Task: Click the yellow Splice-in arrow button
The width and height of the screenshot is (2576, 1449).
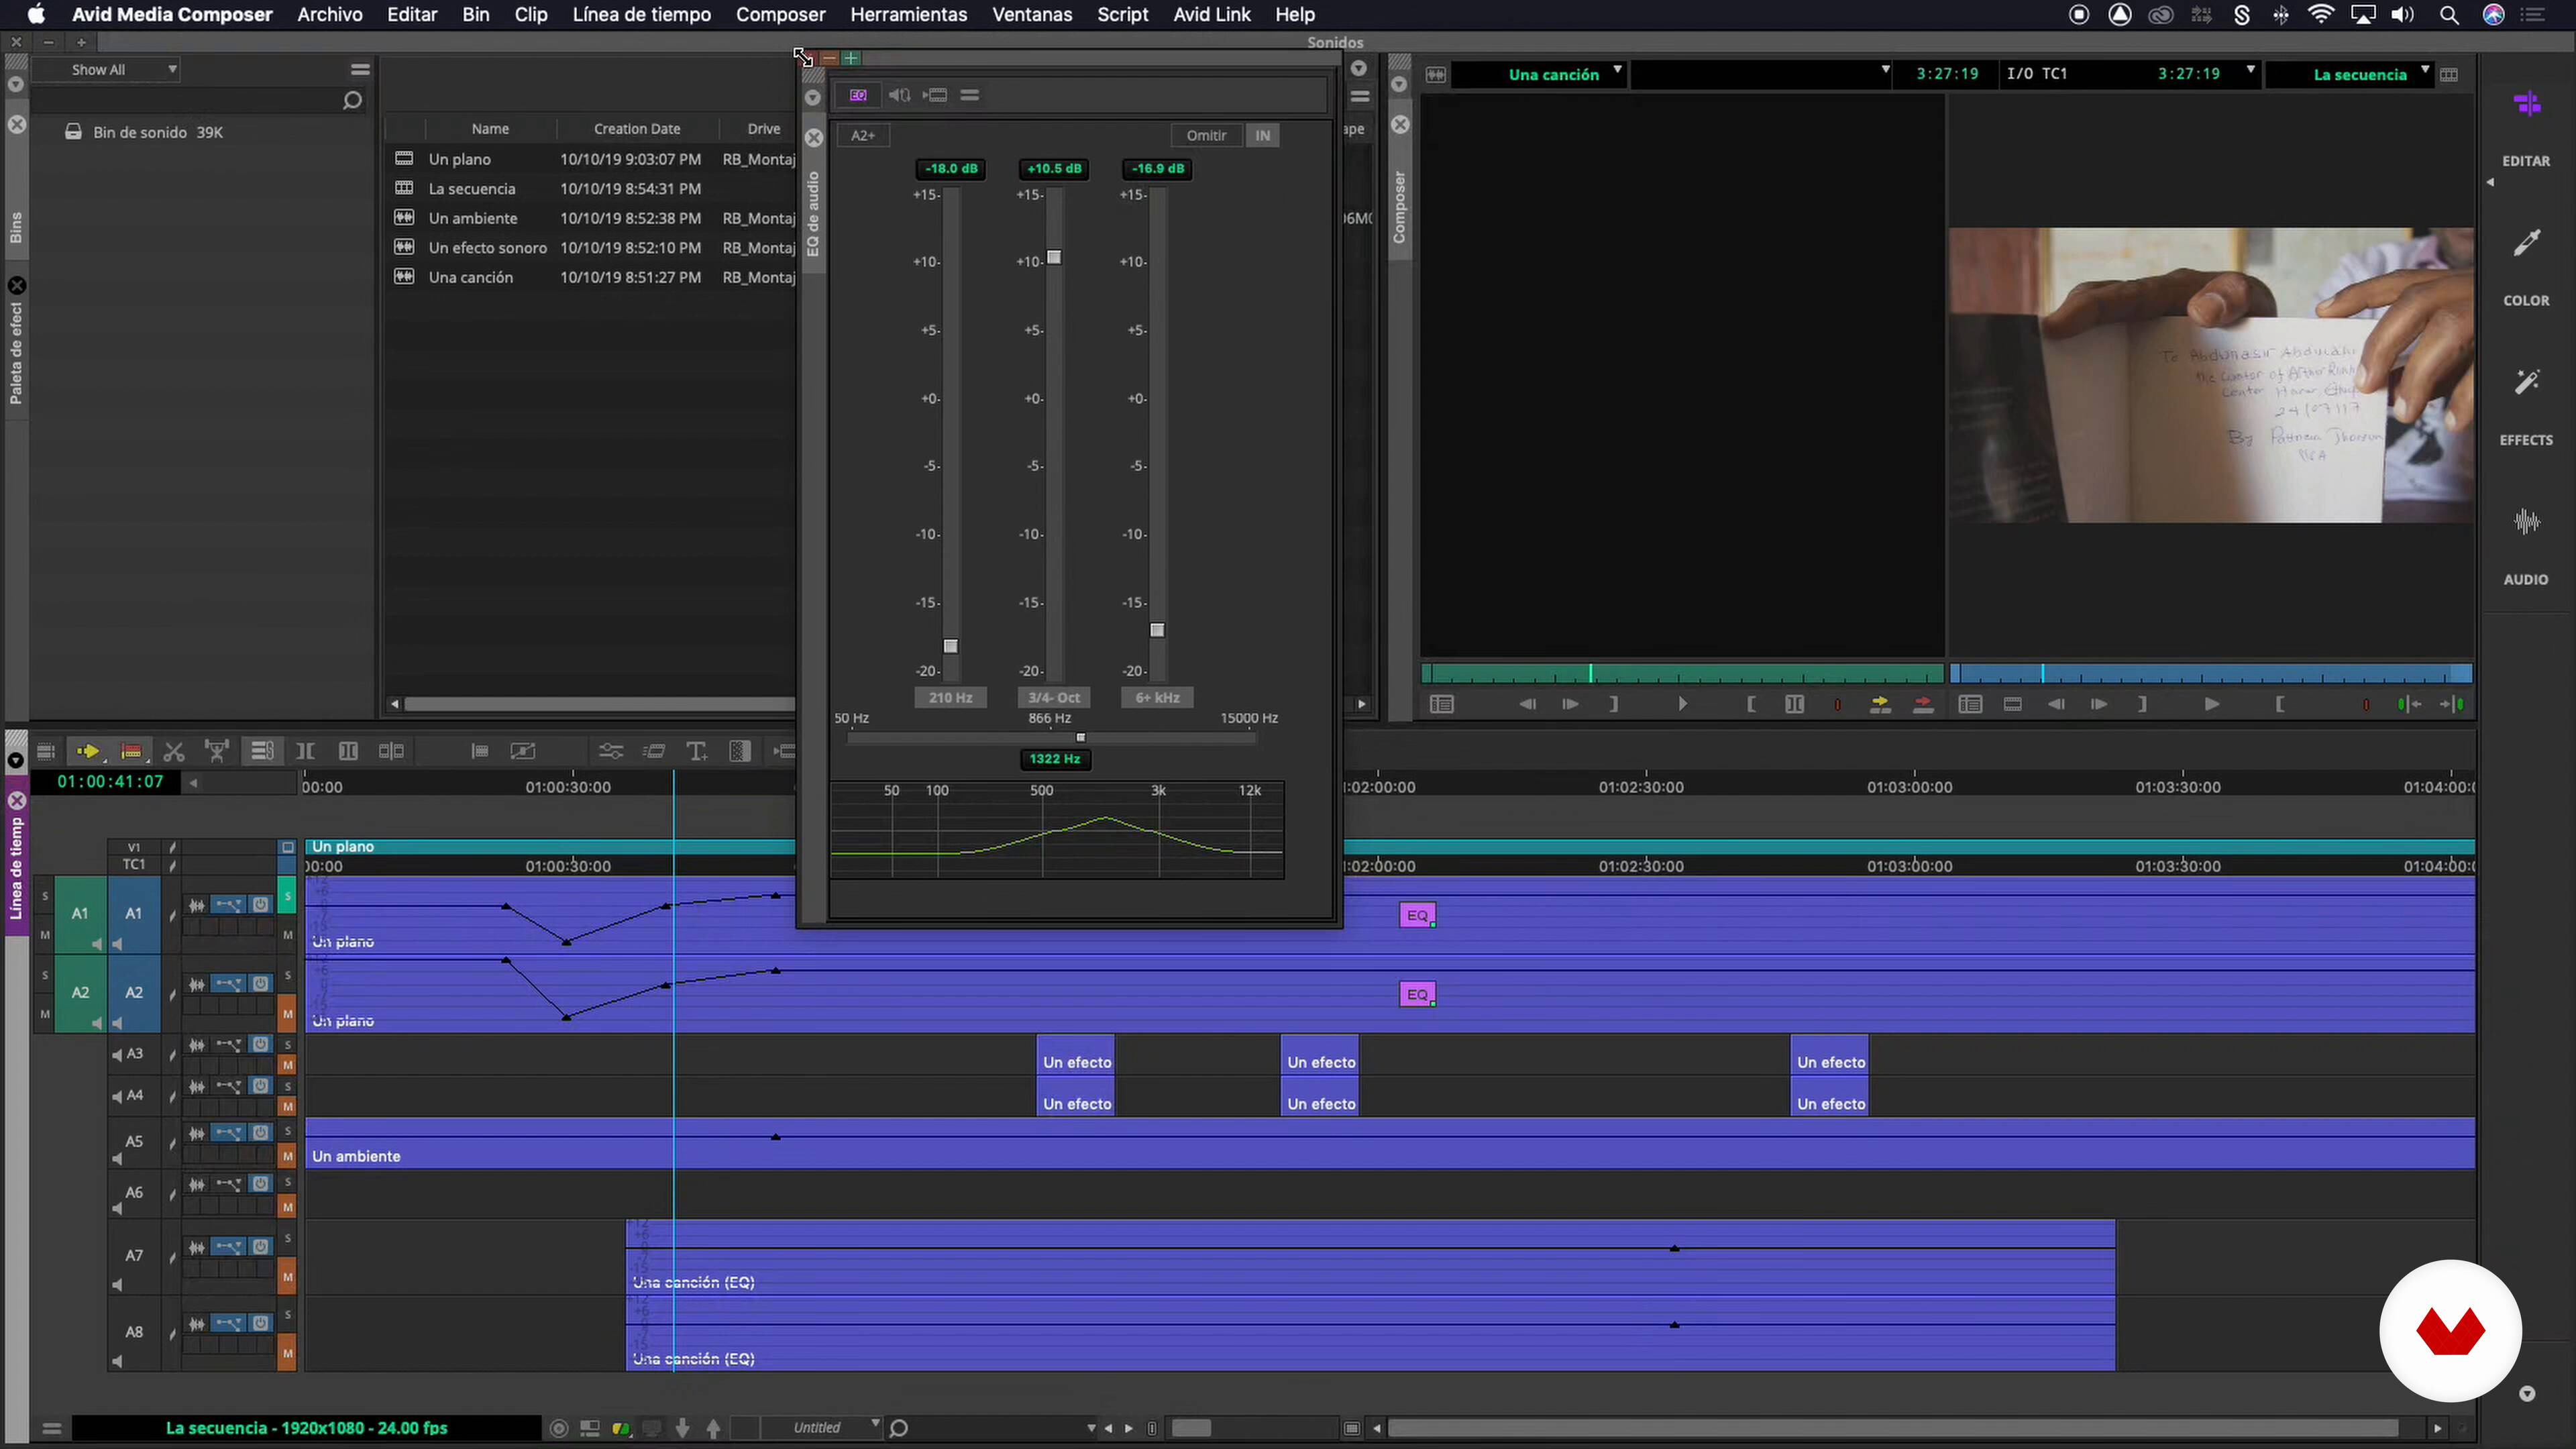Action: [x=87, y=751]
